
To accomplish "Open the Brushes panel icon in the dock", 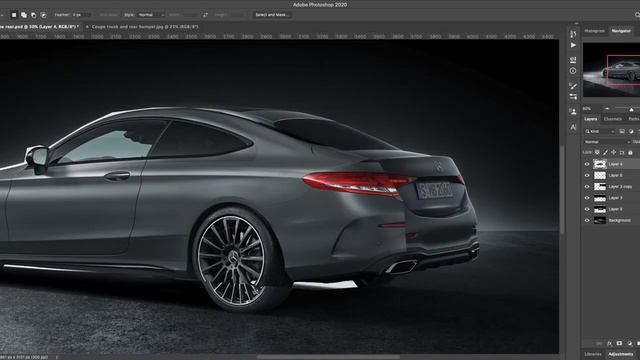I will [x=573, y=86].
